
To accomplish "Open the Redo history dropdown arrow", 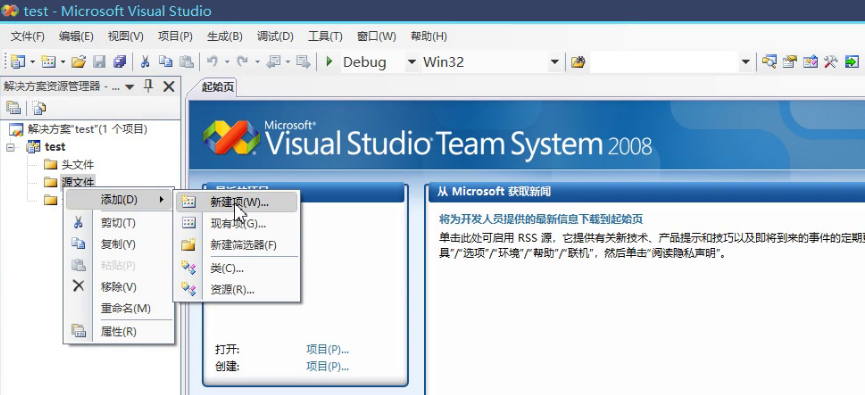I will [257, 62].
